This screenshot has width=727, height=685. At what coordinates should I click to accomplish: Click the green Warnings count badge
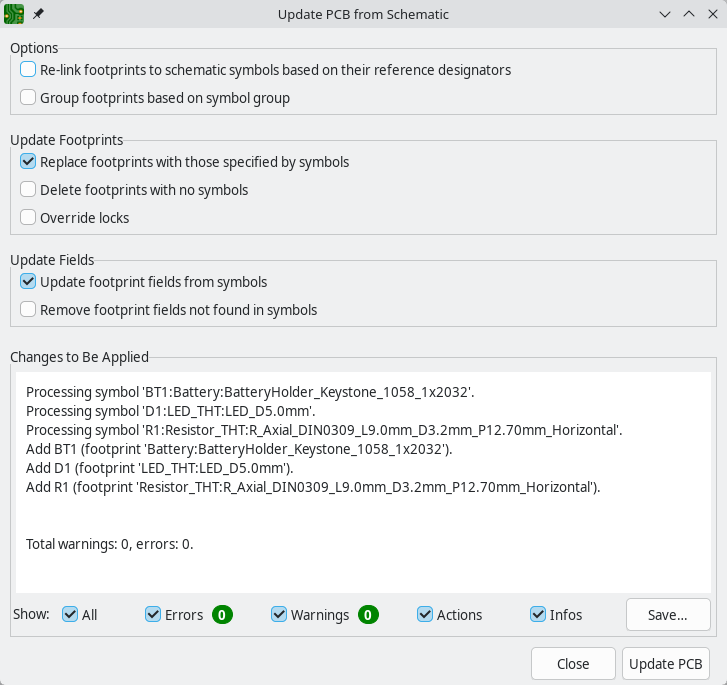[368, 615]
